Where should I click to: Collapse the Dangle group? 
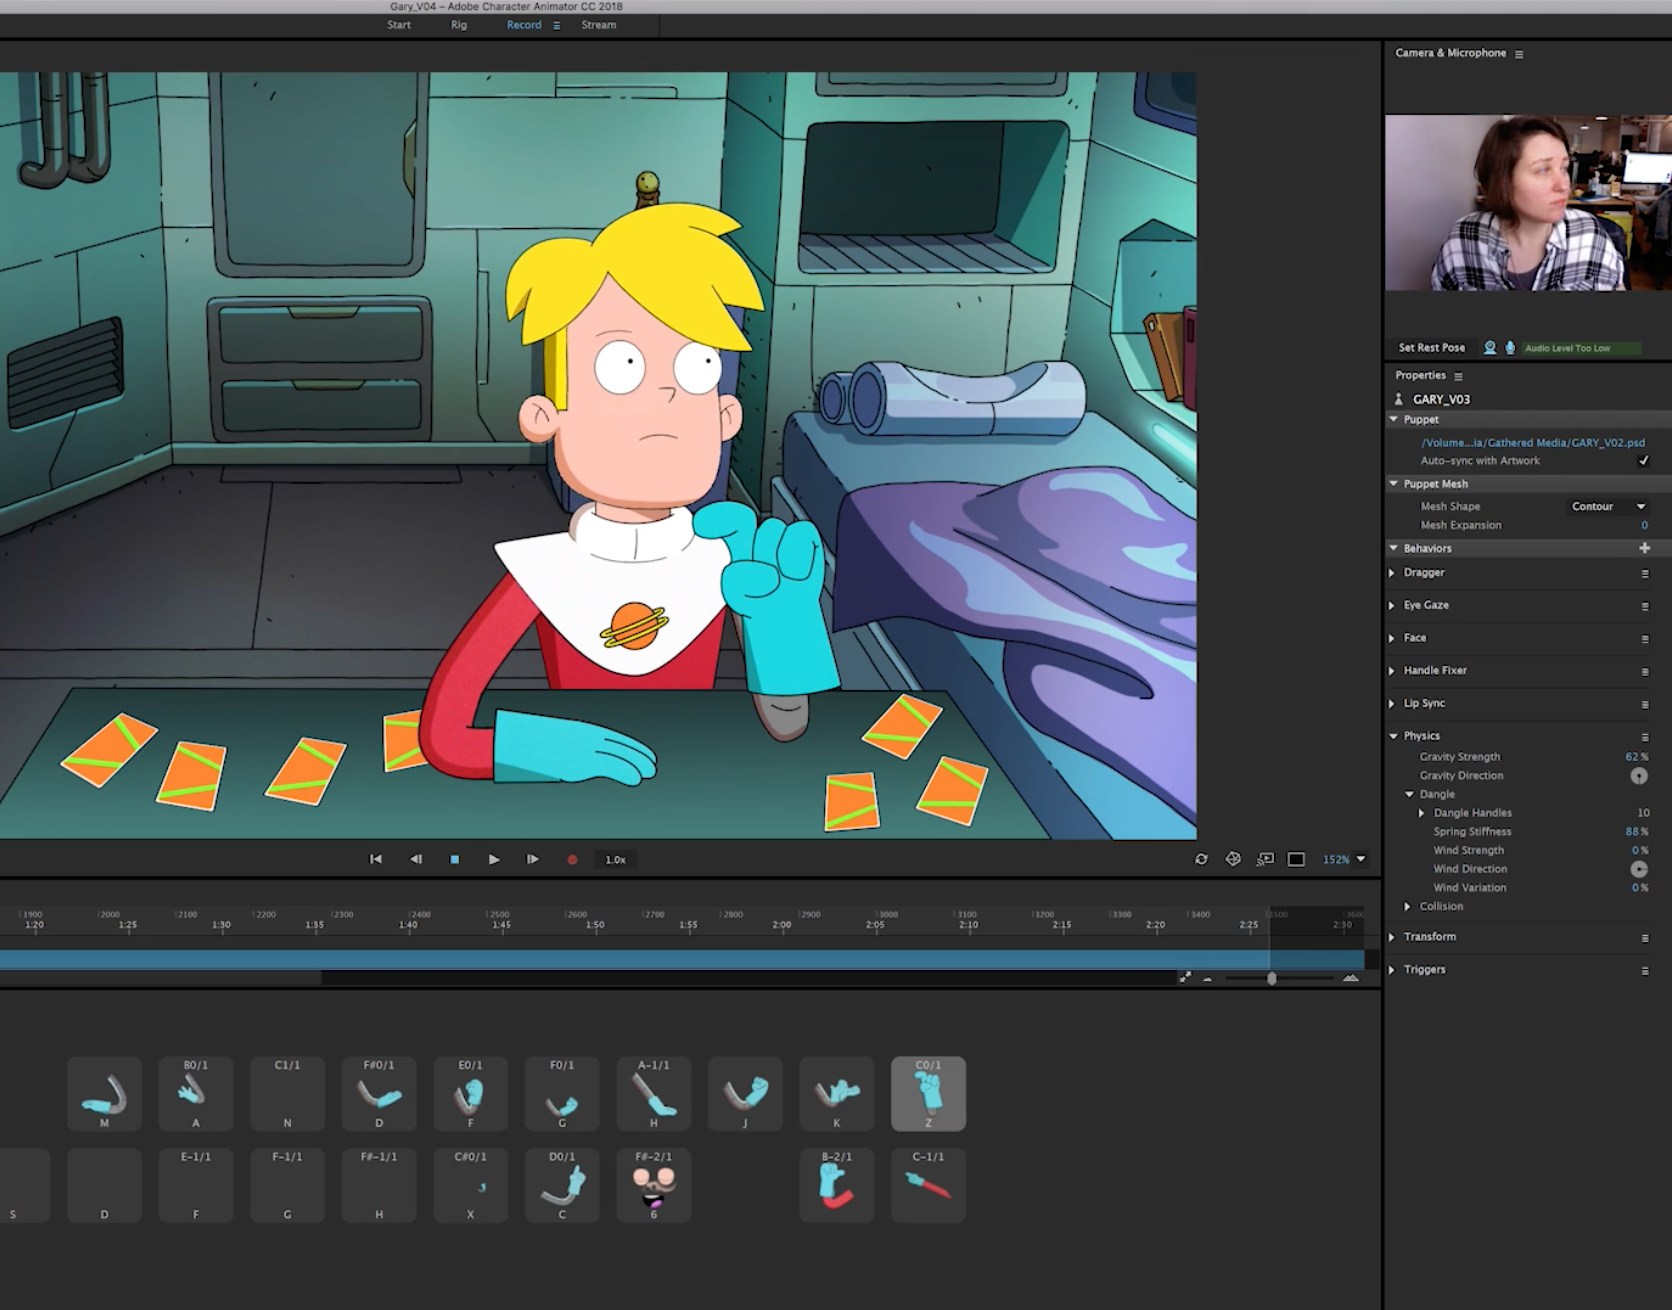(1410, 794)
